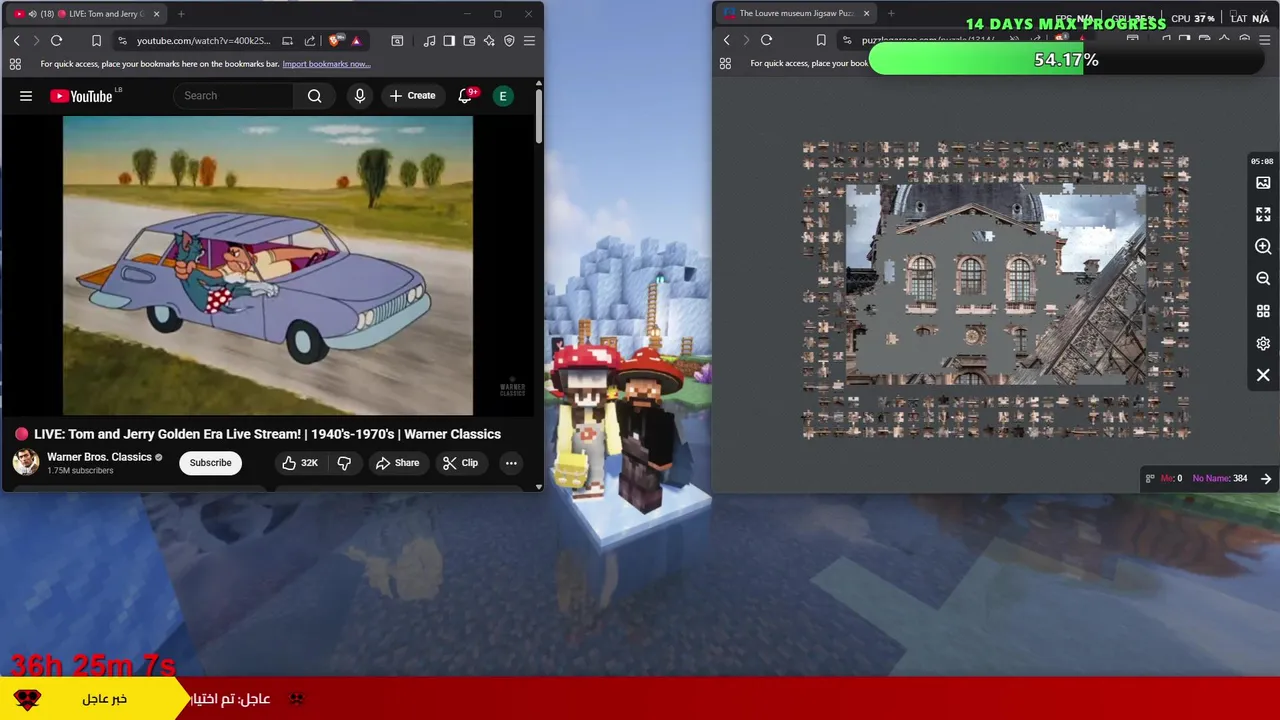This screenshot has width=1280, height=720.
Task: Zoom in on the jigsaw puzzle
Action: (1263, 247)
